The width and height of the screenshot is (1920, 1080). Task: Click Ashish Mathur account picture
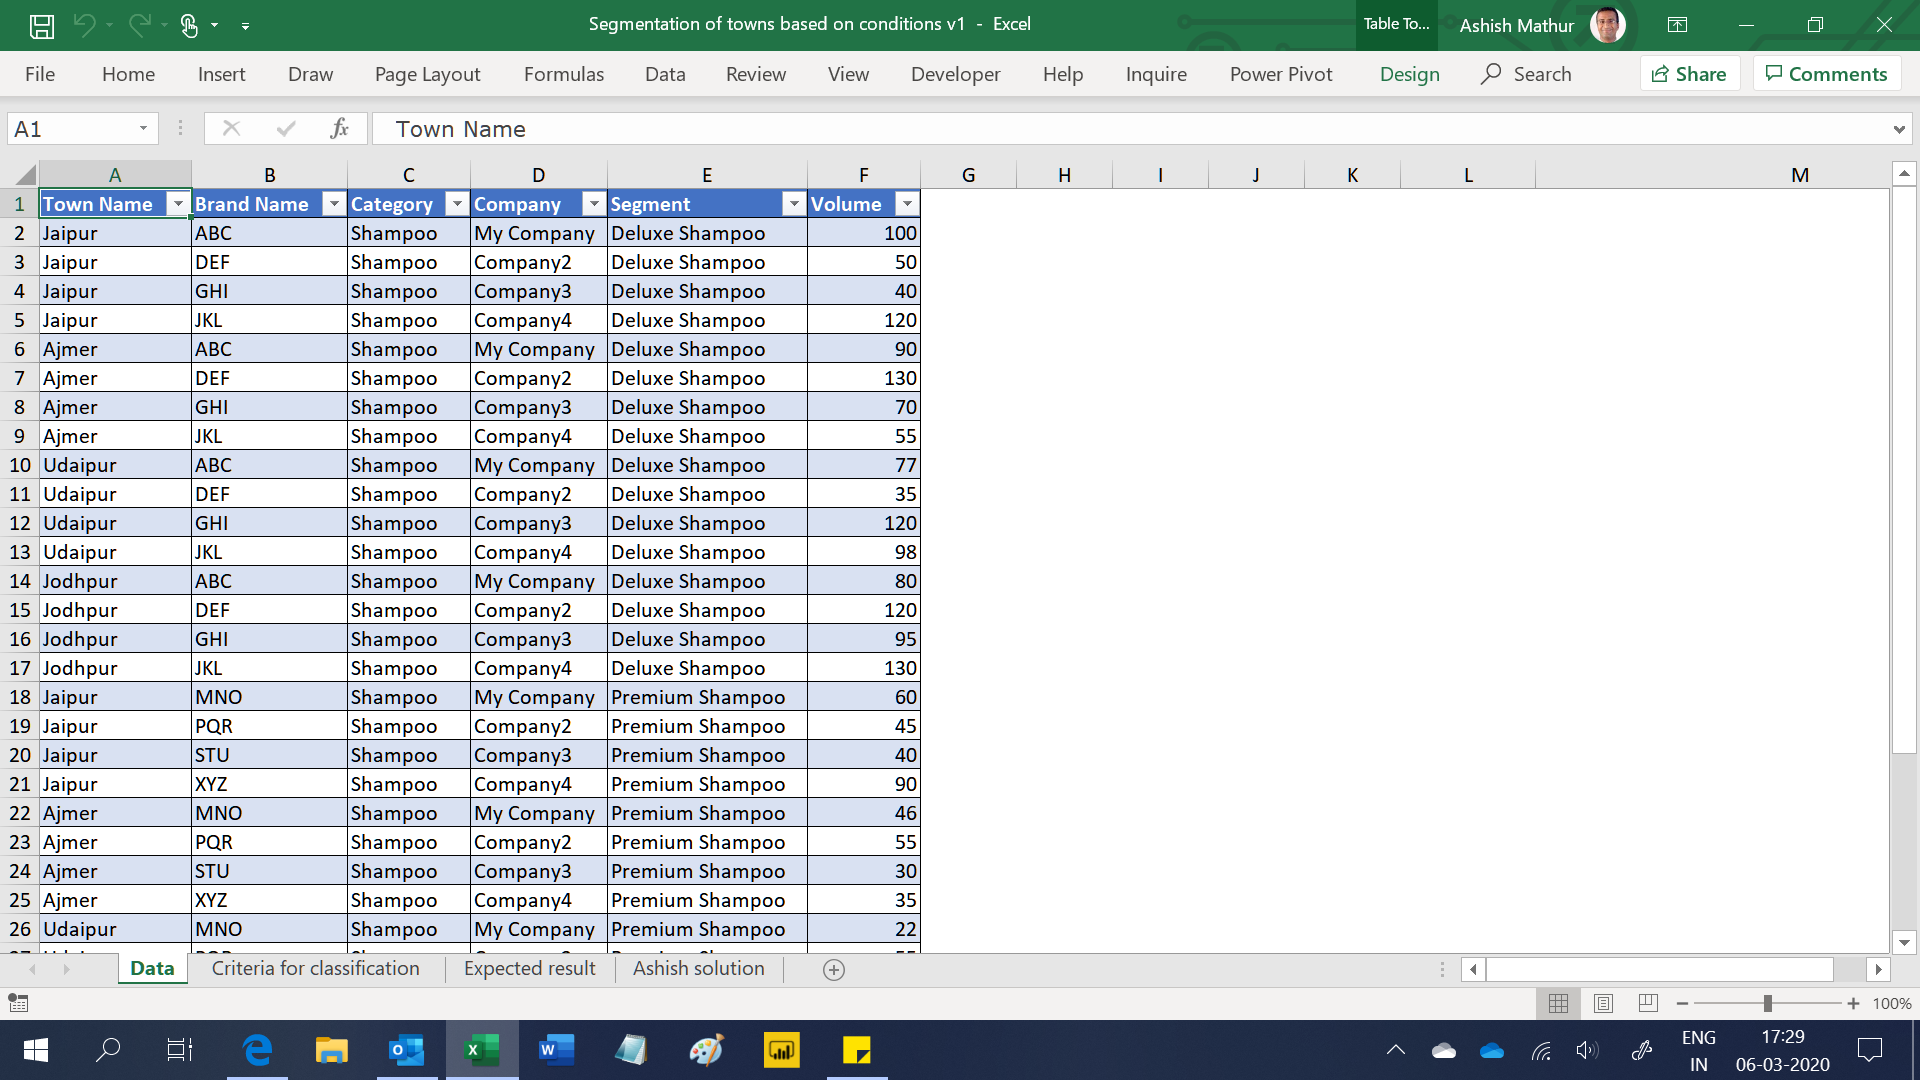coord(1608,25)
